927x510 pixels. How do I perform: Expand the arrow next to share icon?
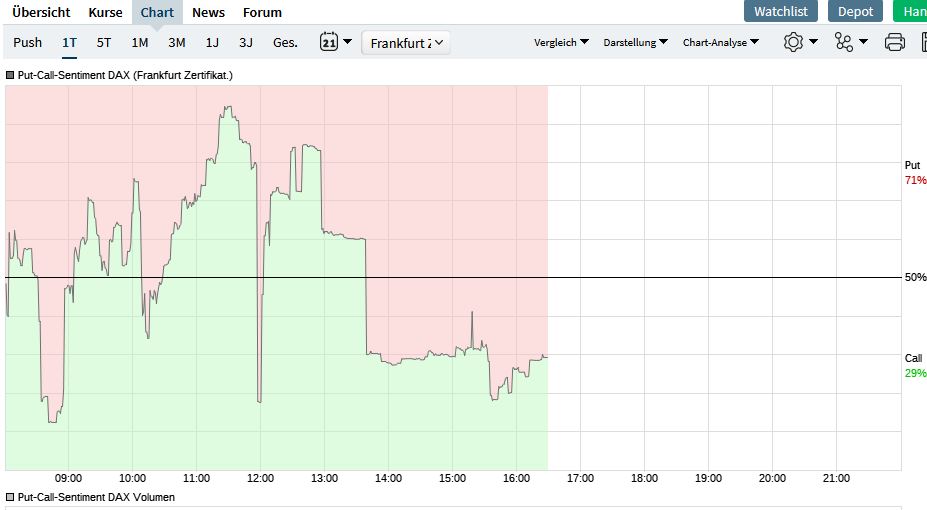click(863, 41)
